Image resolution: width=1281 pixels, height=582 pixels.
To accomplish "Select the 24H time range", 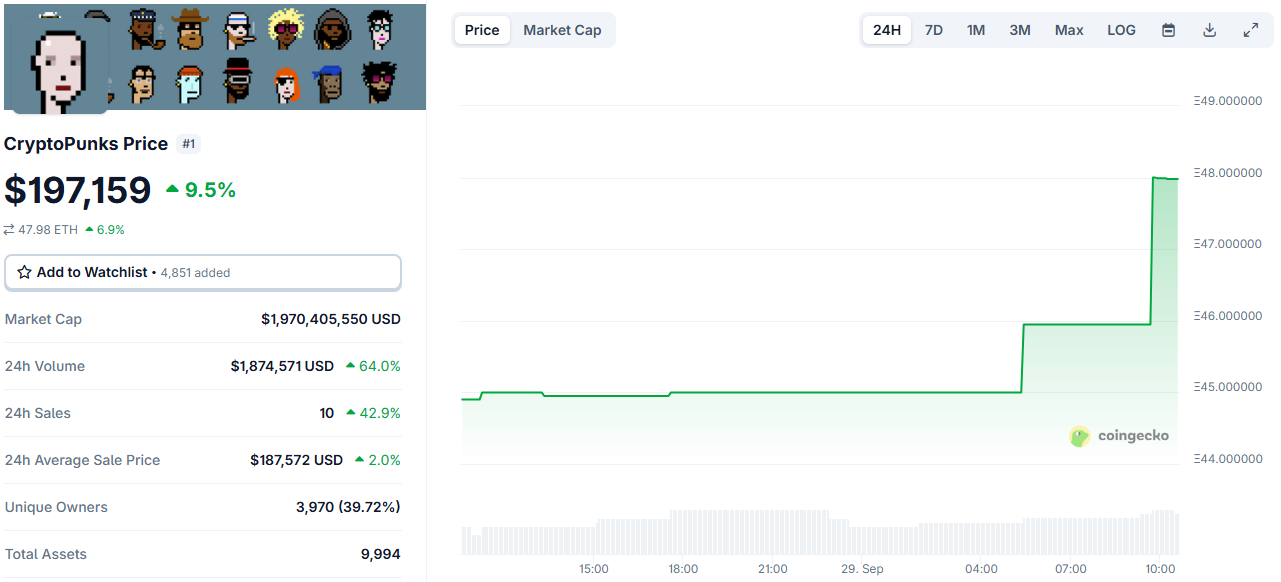I will coord(886,30).
